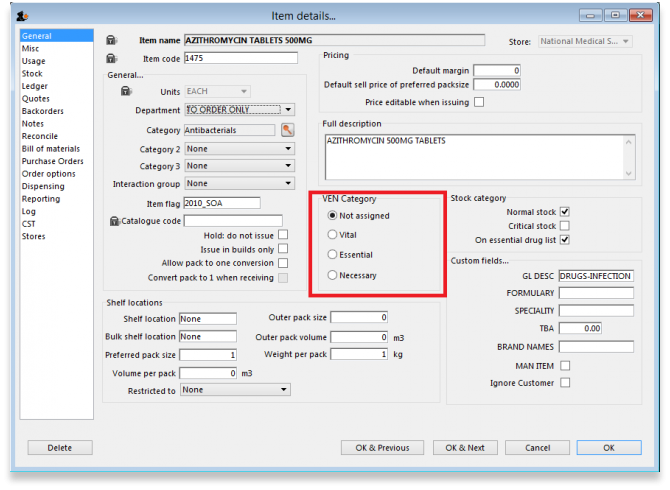The height and width of the screenshot is (490, 670).
Task: Open the Restricted to dropdown
Action: coord(284,390)
